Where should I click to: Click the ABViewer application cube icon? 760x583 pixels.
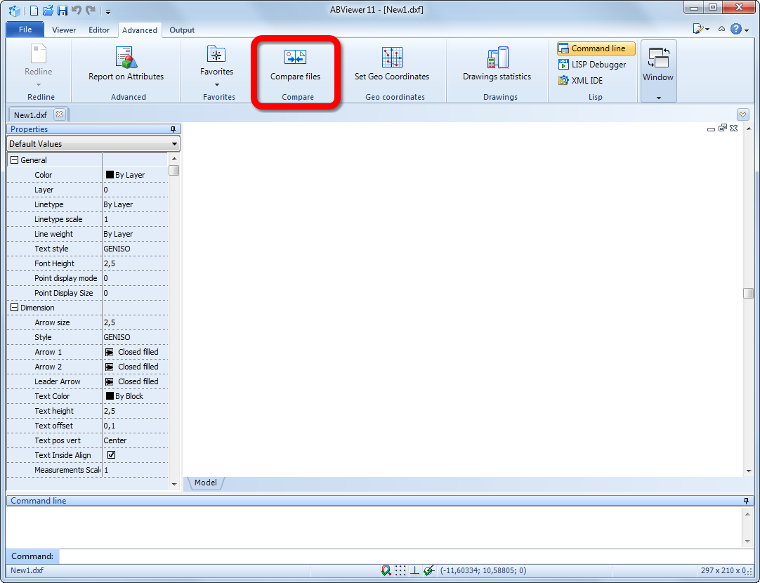[15, 10]
